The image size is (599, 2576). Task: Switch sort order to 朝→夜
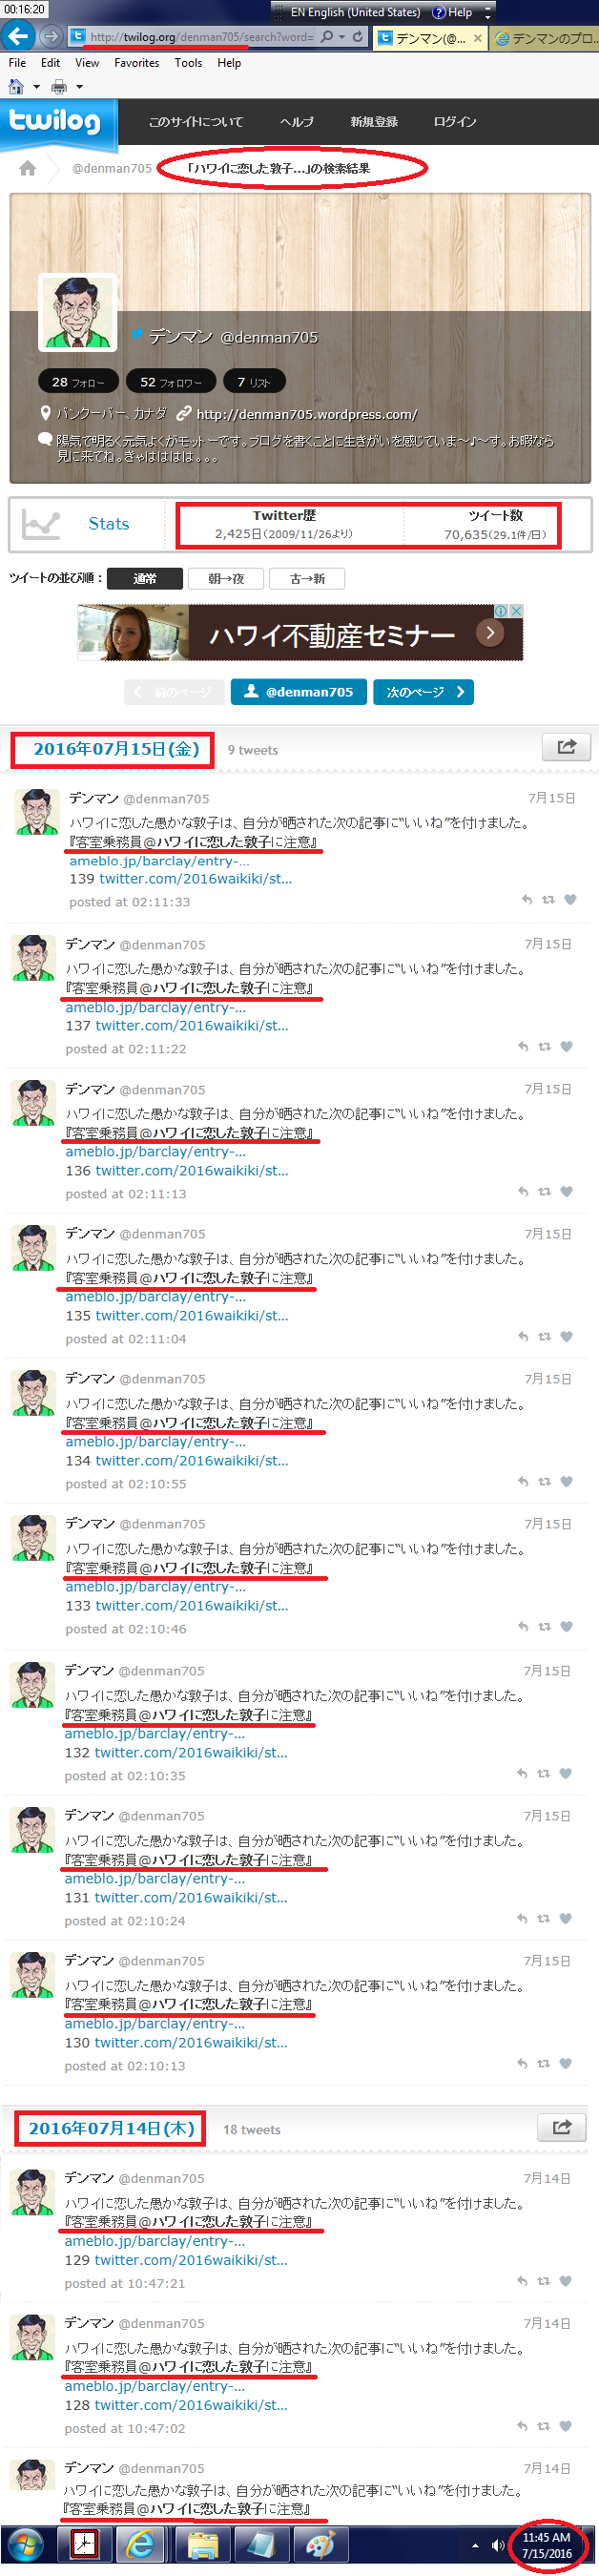click(226, 578)
